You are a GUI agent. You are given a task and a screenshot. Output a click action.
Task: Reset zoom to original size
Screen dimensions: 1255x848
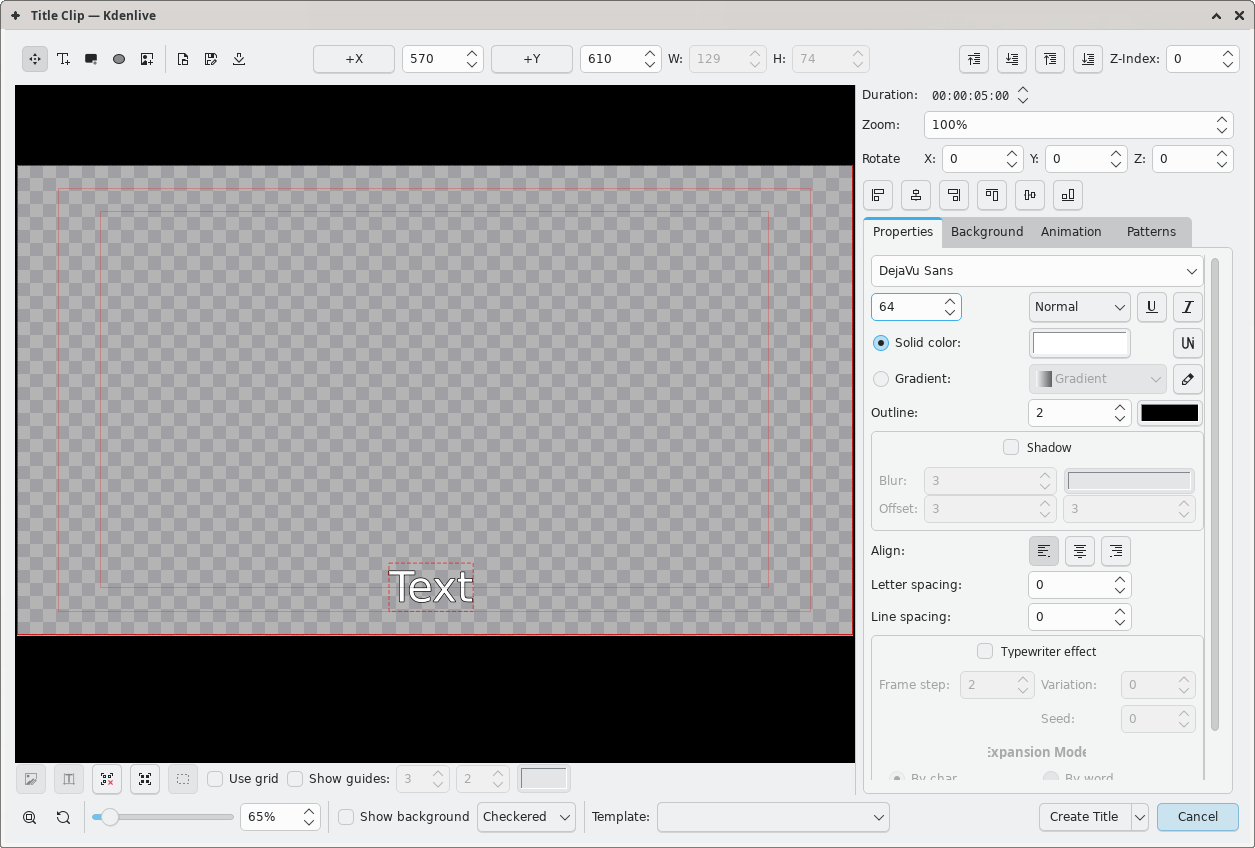tap(63, 817)
